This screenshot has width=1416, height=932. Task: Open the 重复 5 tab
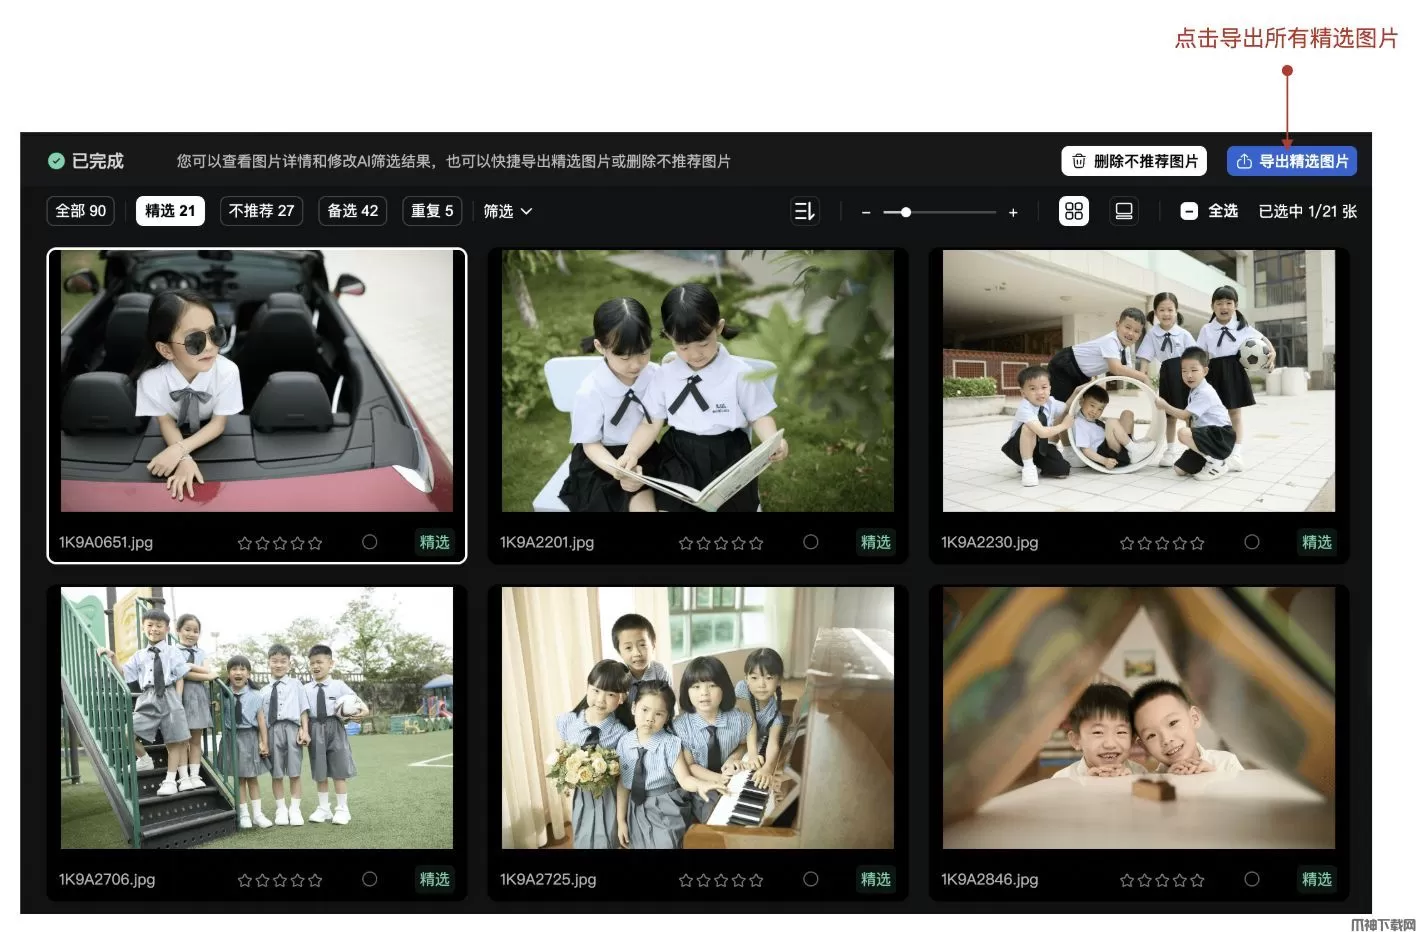click(x=432, y=211)
